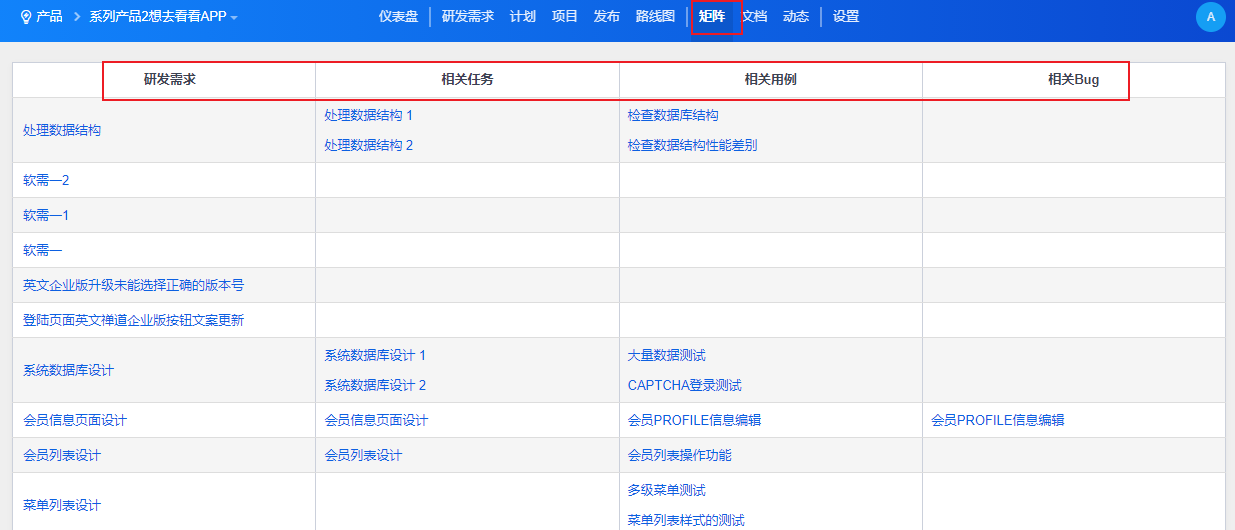Open the 会员信息页面设计 requirement
Viewport: 1235px width, 530px height.
pos(75,420)
